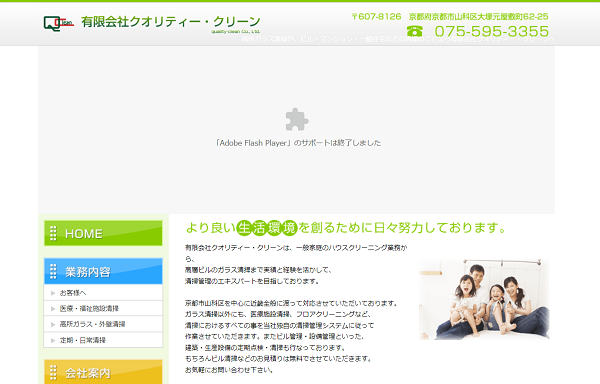Open the 業務内容 menu header
This screenshot has height=384, width=600.
[x=103, y=271]
